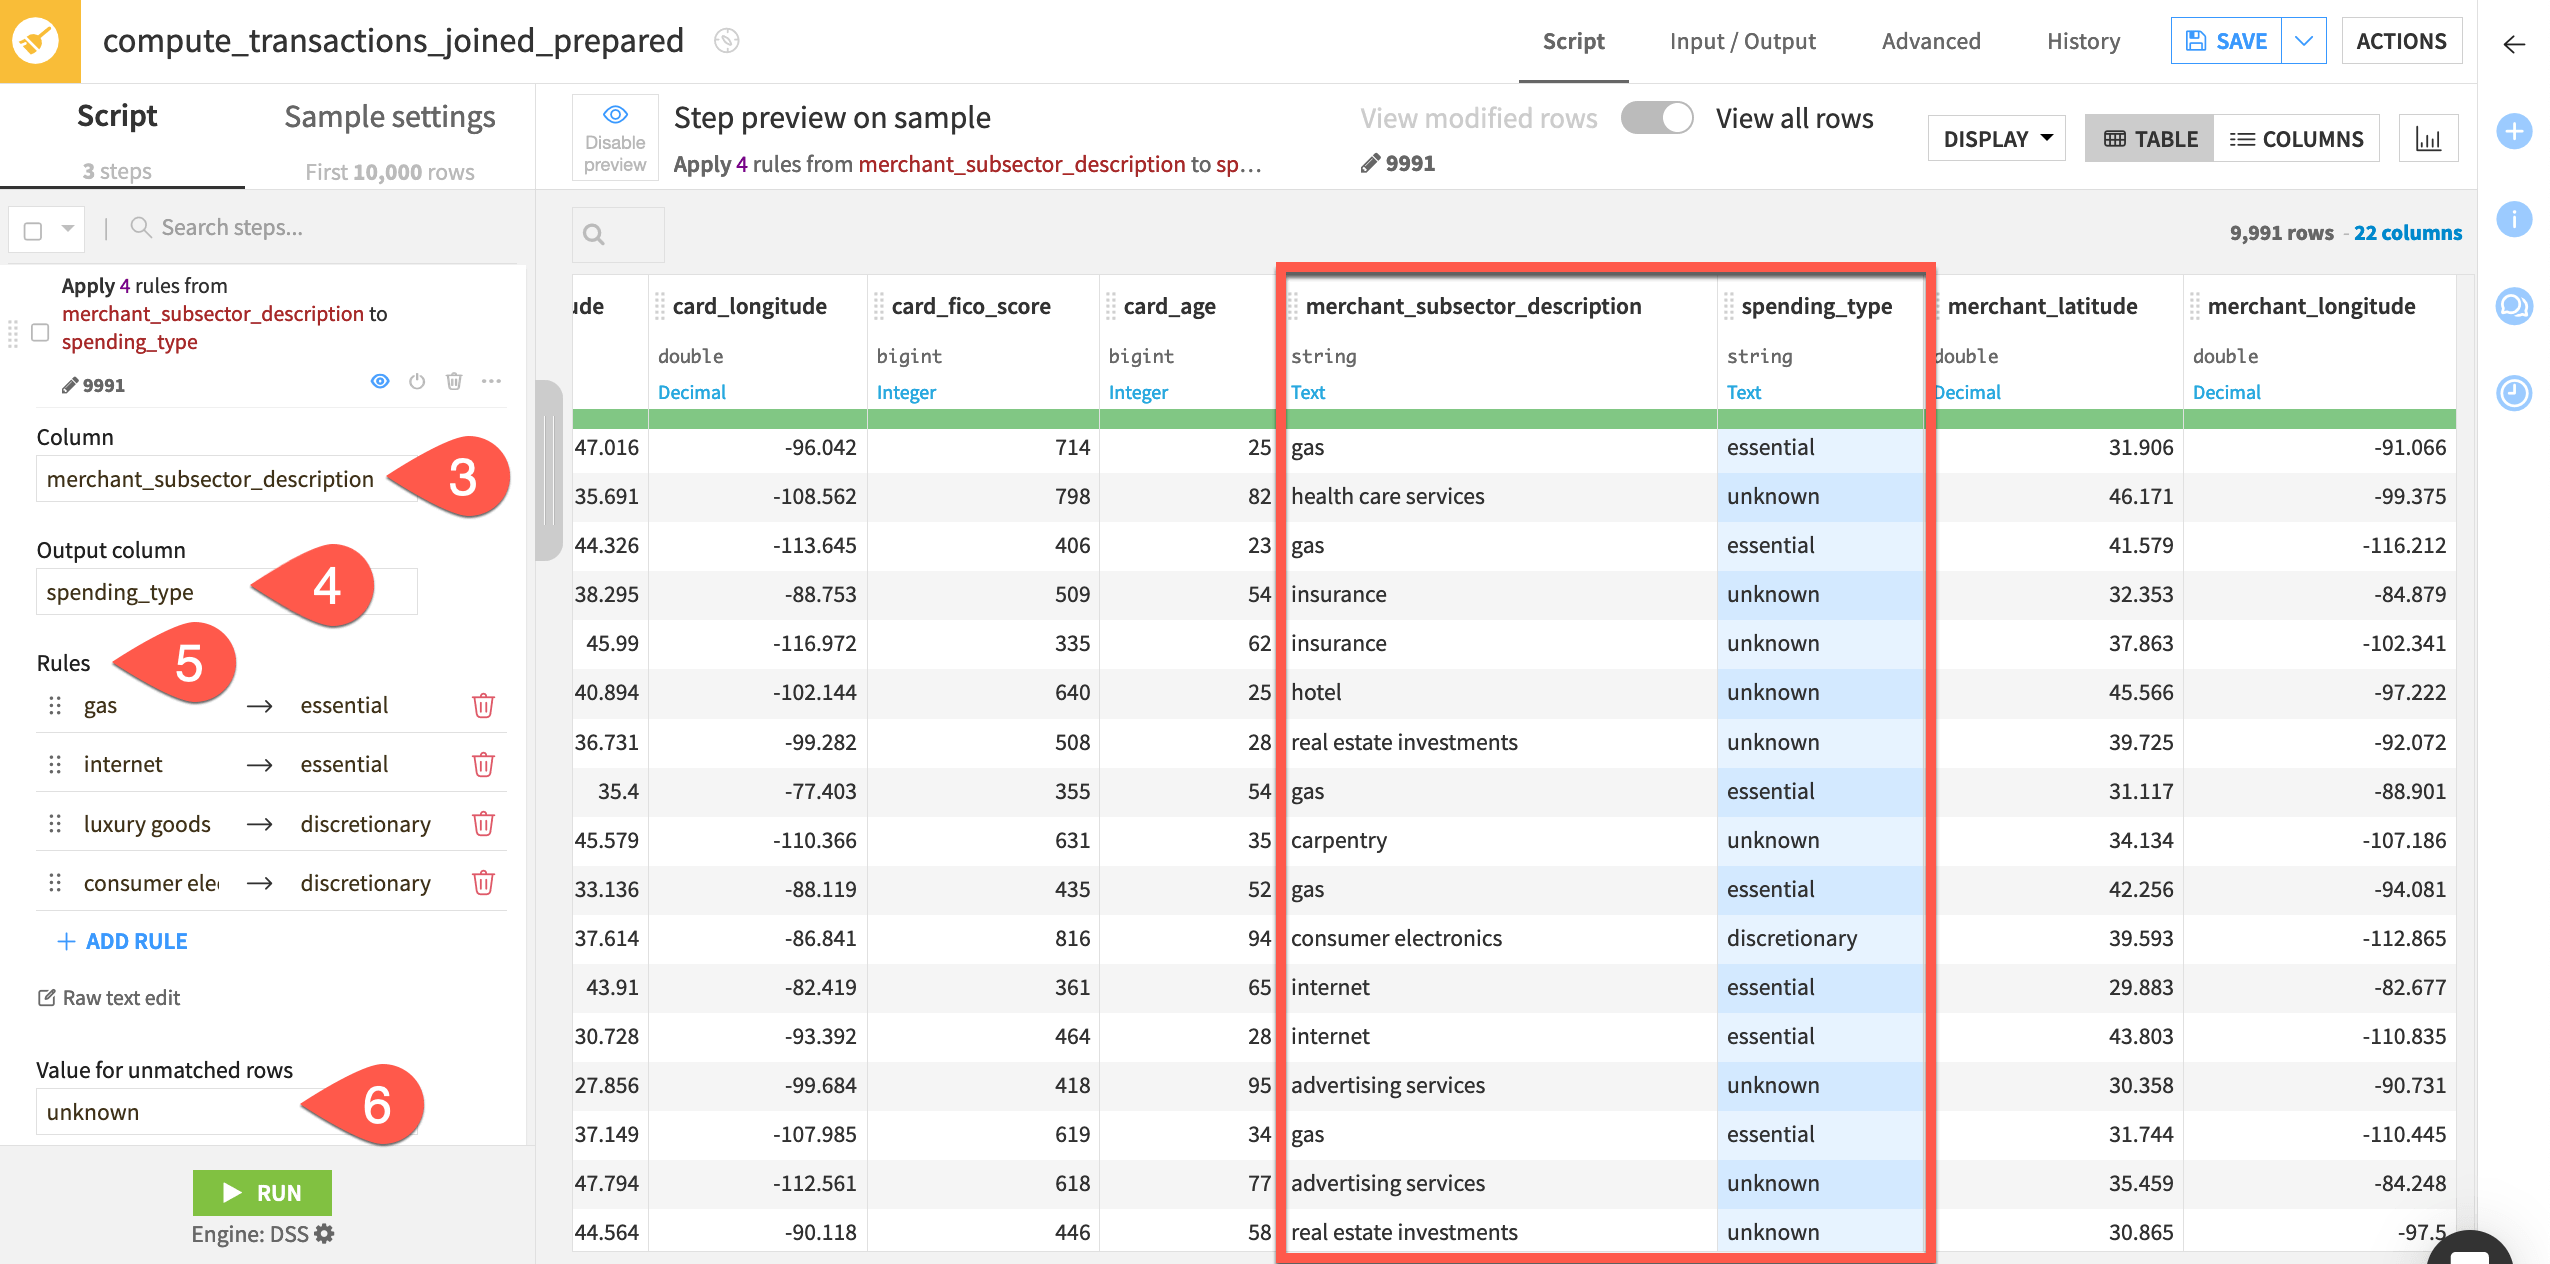Click the engine settings gear icon

[324, 1234]
